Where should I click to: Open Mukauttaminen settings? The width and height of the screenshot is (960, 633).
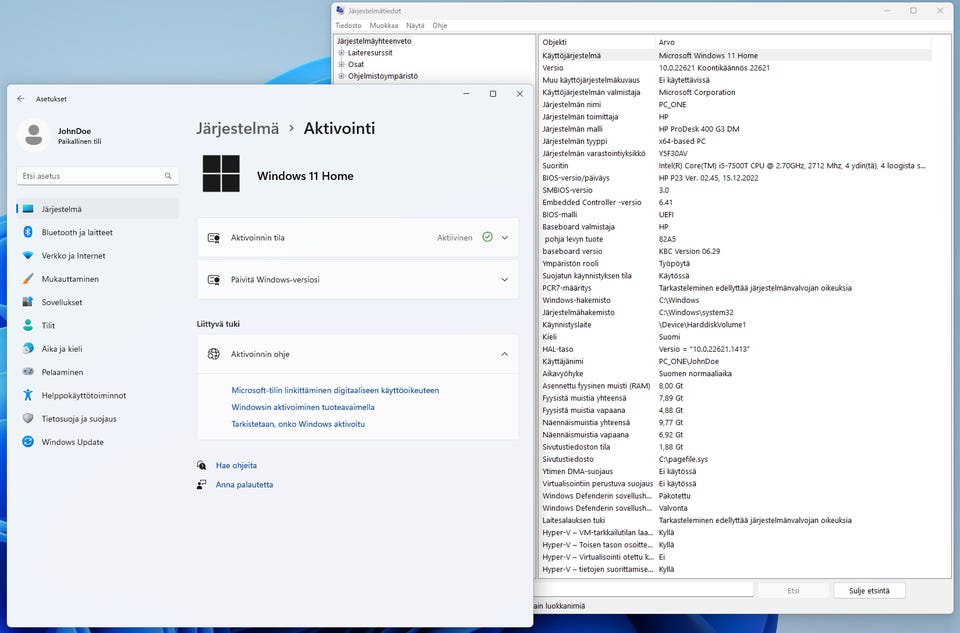[x=98, y=279]
